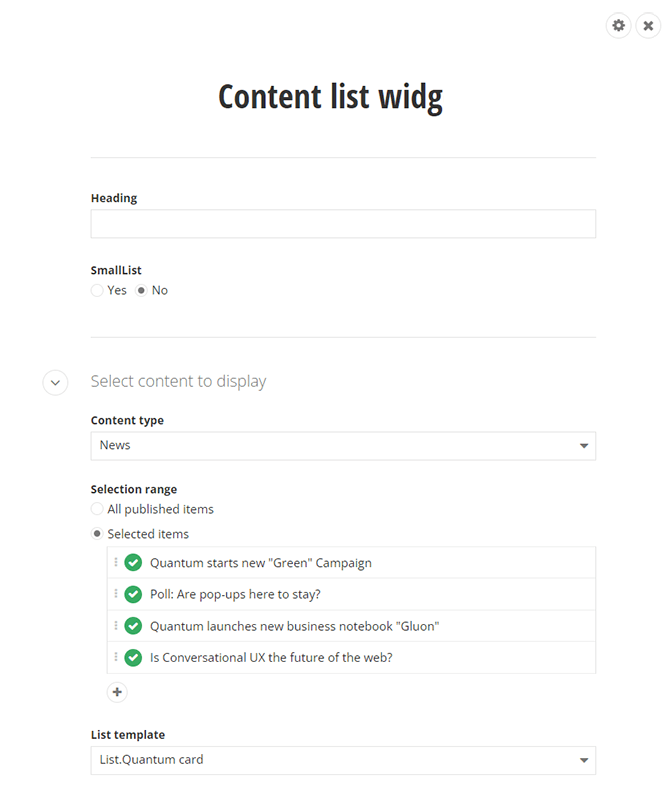Collapse the Select content to display section

pyautogui.click(x=55, y=382)
